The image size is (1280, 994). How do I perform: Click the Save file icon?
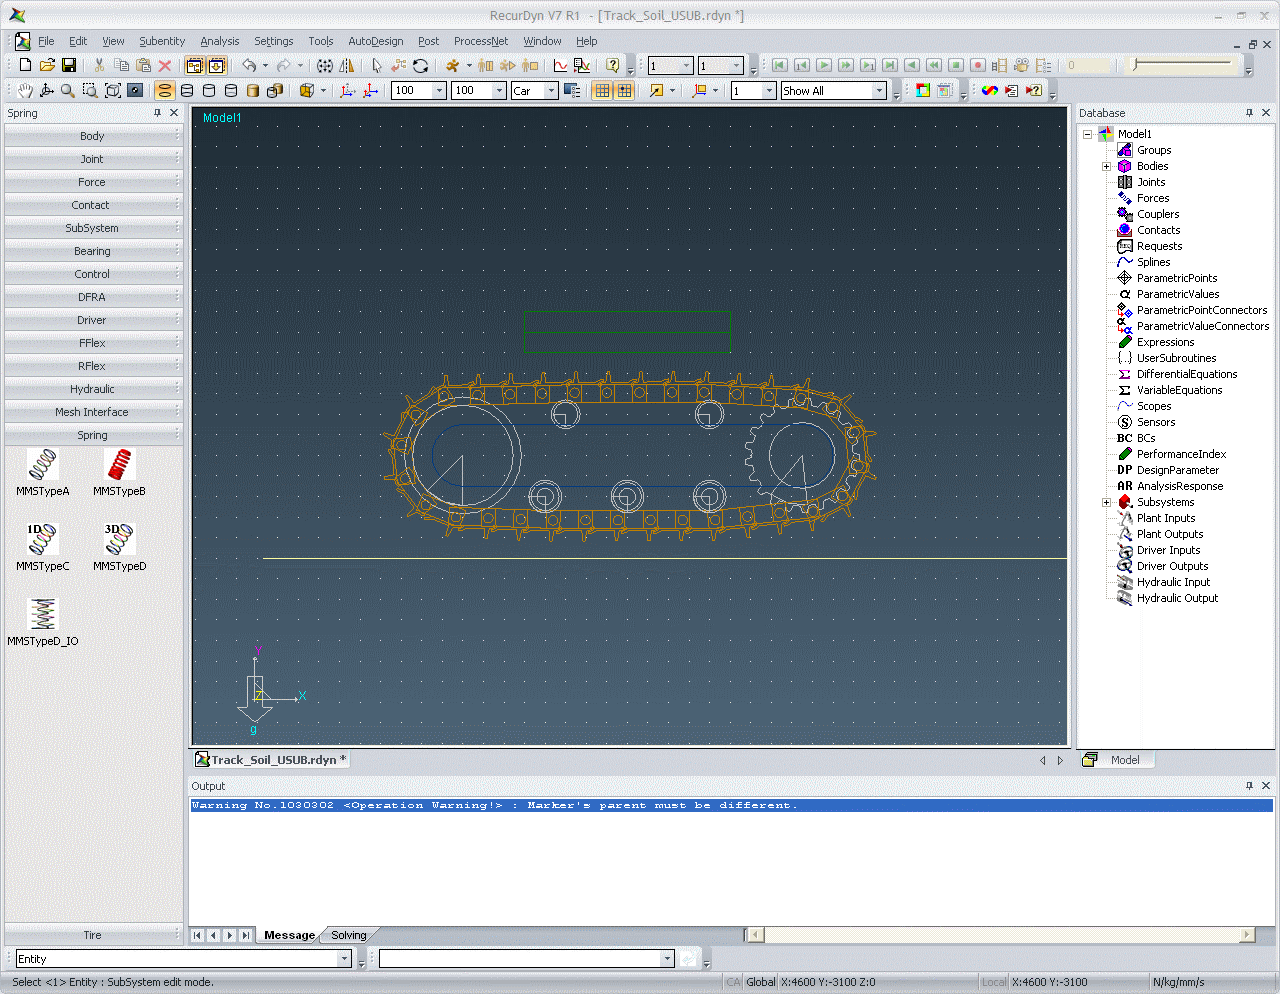69,65
